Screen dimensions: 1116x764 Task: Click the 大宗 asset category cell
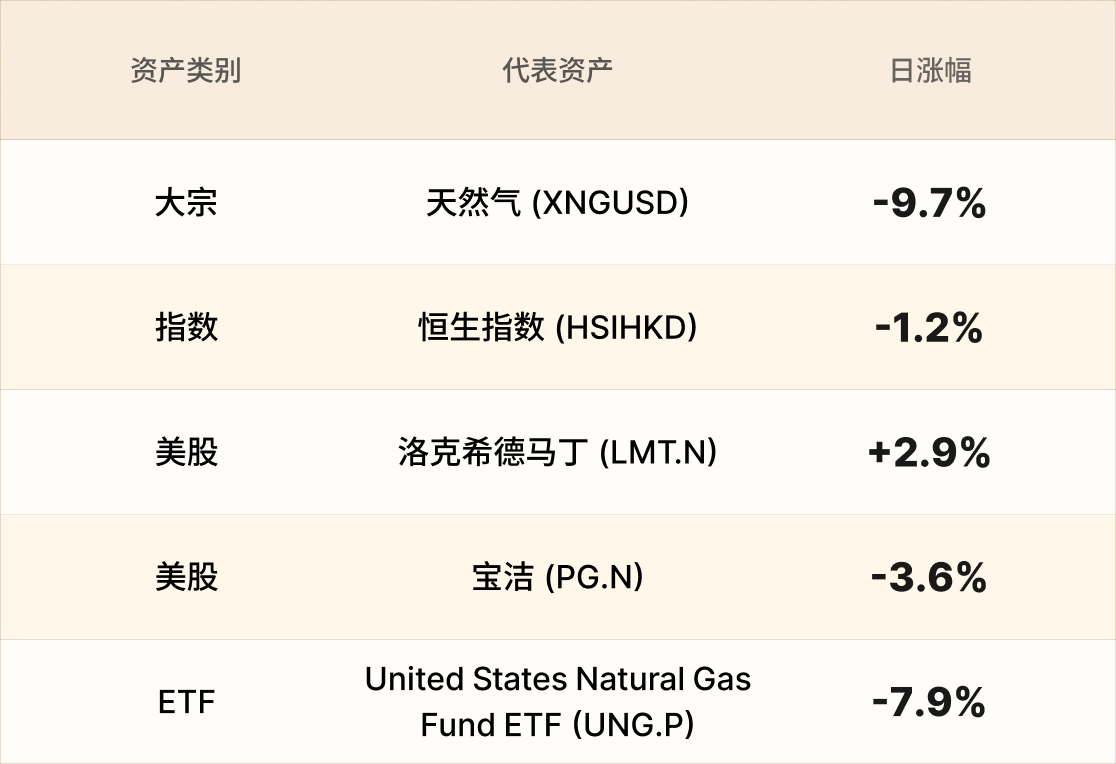[x=186, y=203]
